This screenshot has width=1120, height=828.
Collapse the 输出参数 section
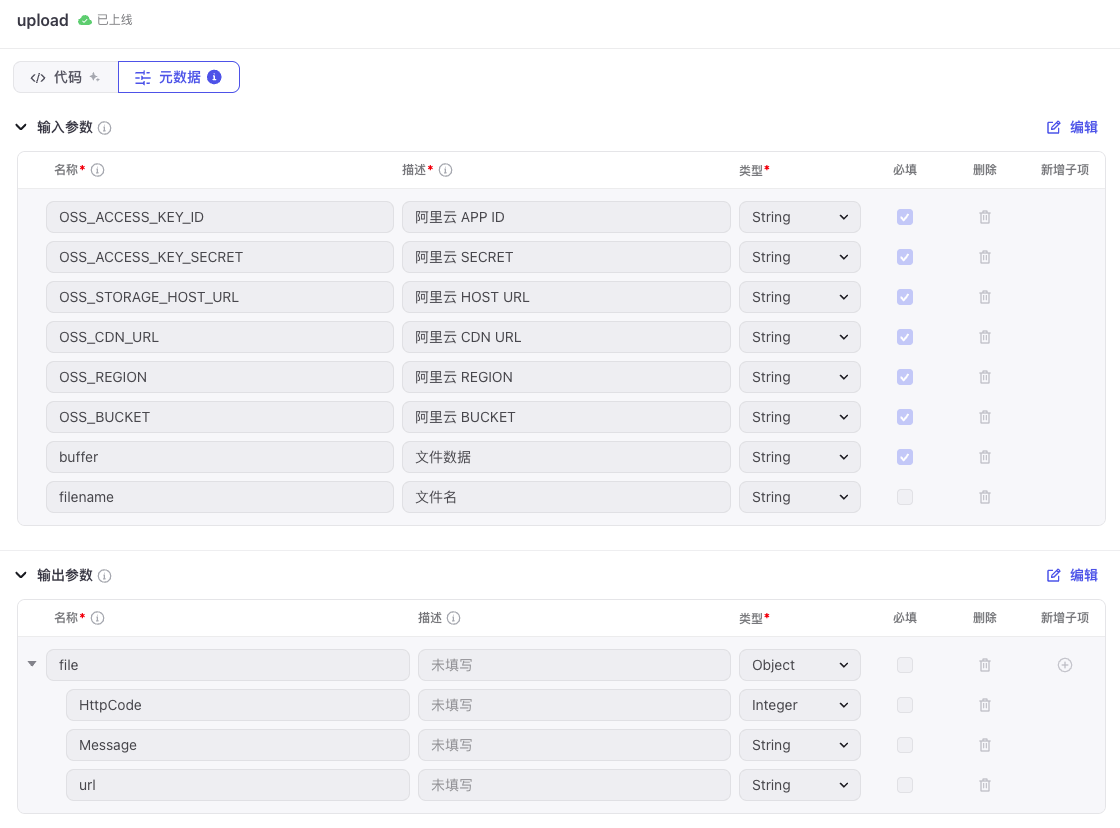(x=21, y=575)
